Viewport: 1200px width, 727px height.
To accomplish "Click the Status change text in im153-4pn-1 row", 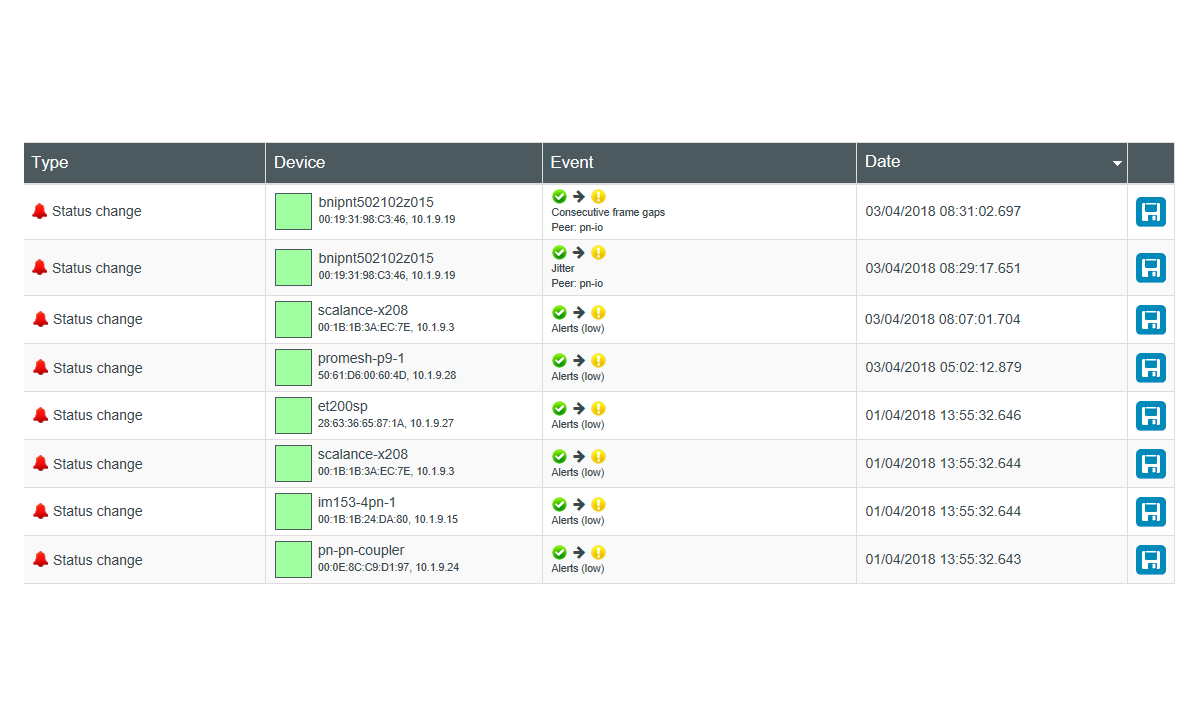I will pos(97,511).
